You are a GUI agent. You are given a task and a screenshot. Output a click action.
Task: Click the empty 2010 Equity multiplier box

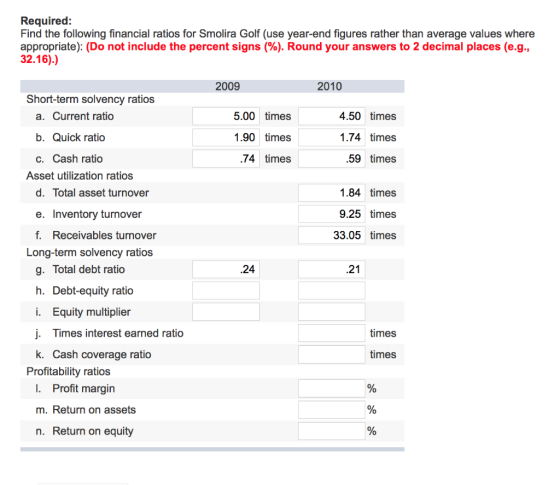tap(332, 312)
